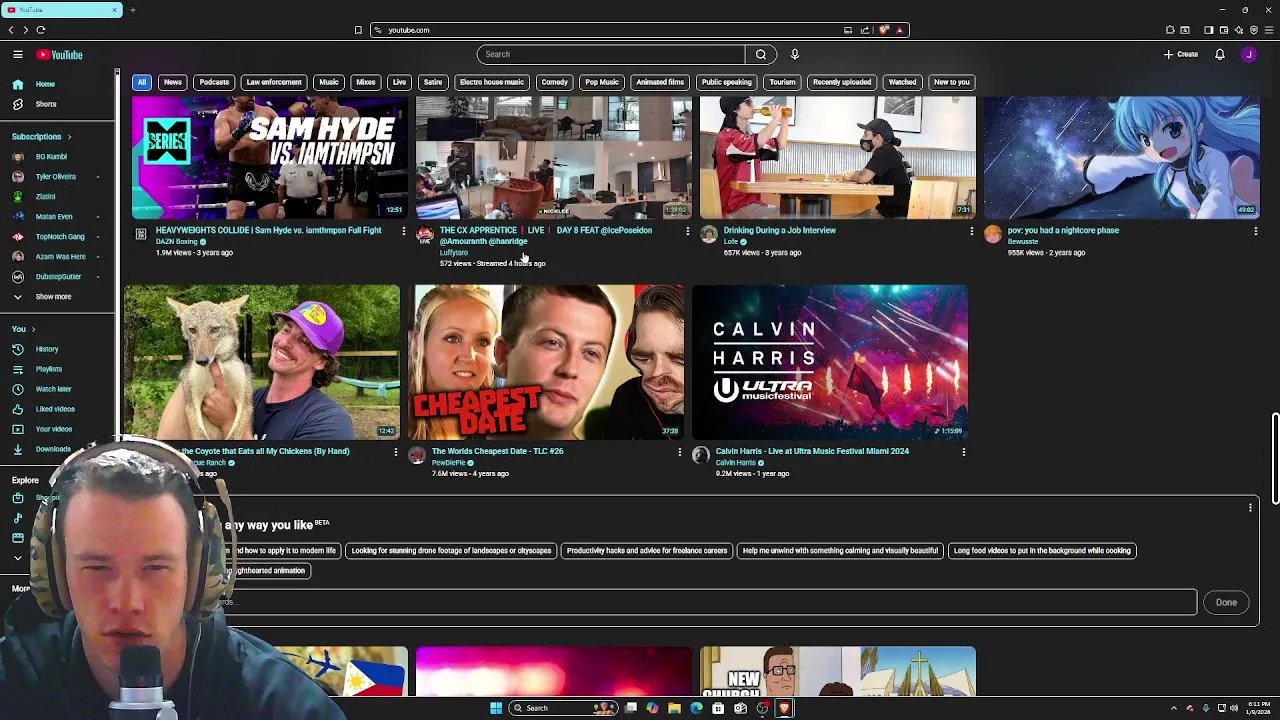The height and width of the screenshot is (720, 1280).
Task: Click the YouTube search input field
Action: pos(611,54)
